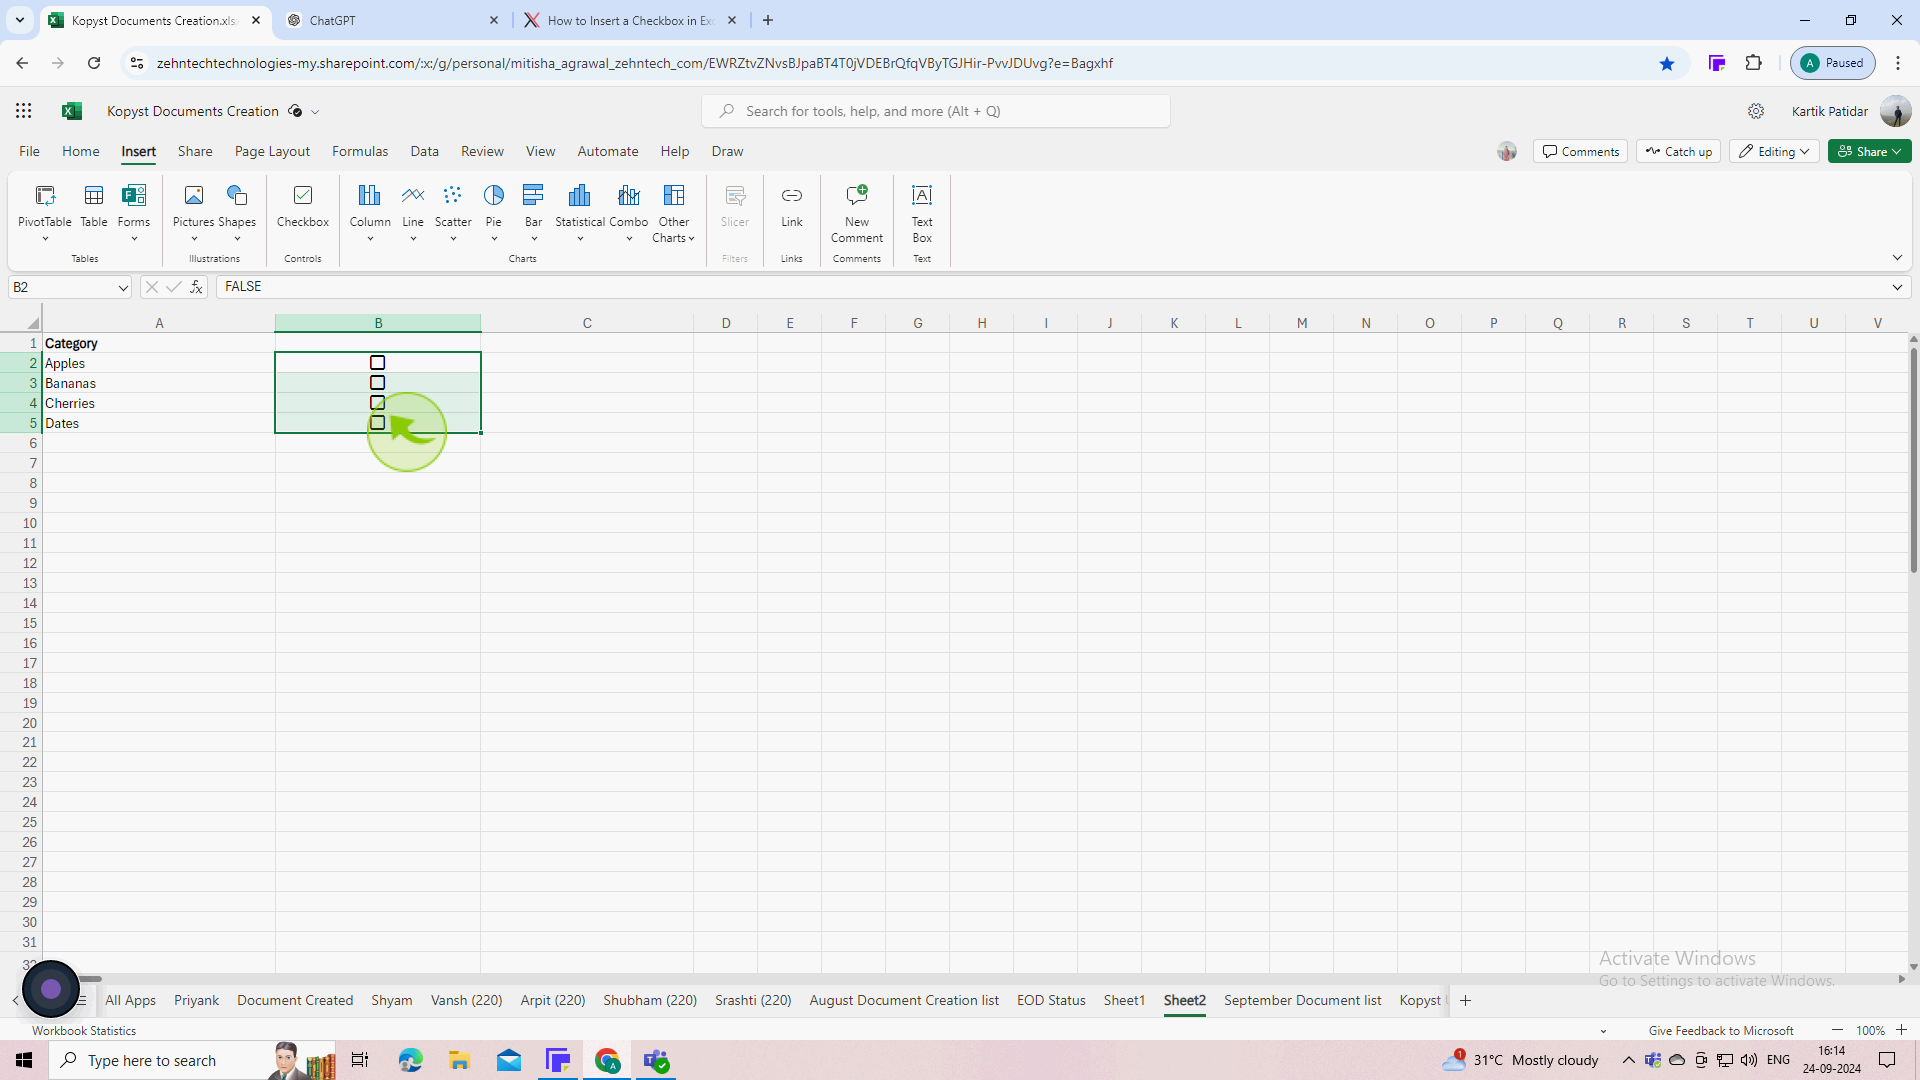Insert a Combo chart

pyautogui.click(x=629, y=212)
